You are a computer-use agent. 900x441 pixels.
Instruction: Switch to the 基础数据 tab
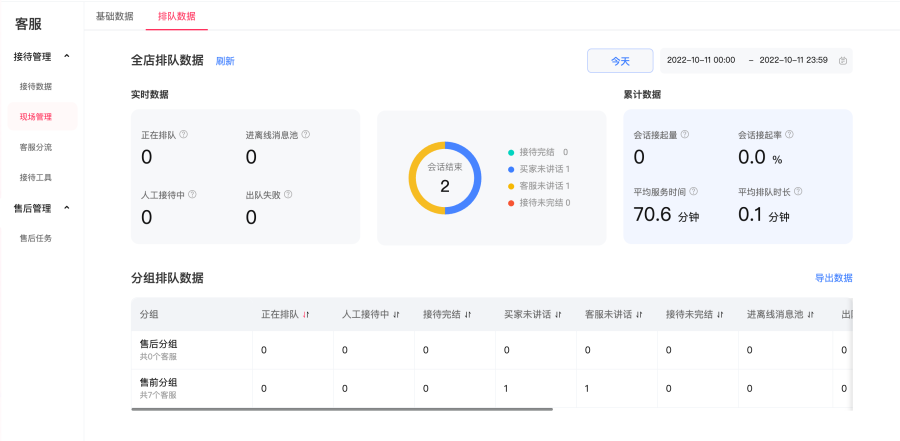pos(114,16)
